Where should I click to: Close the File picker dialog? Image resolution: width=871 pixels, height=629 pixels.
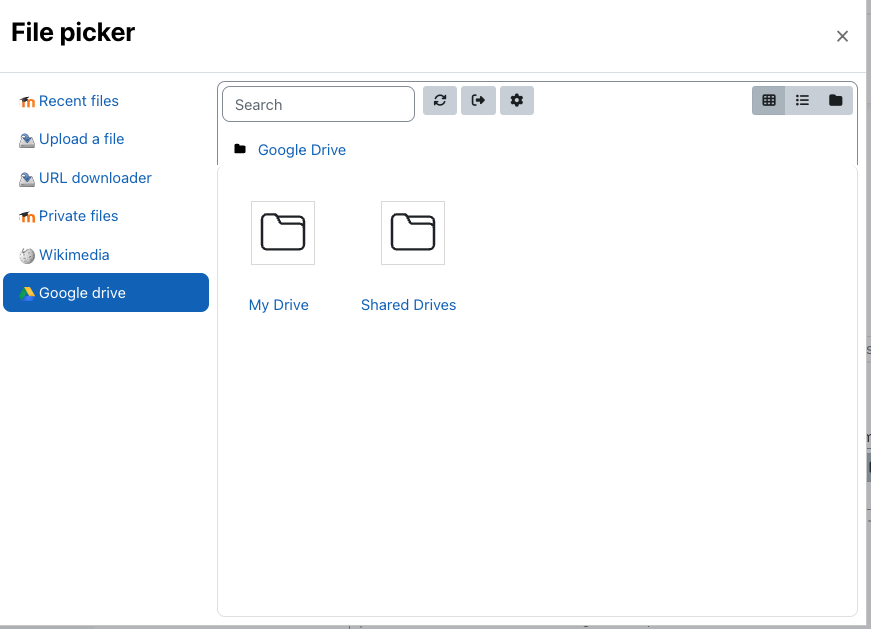[x=842, y=36]
